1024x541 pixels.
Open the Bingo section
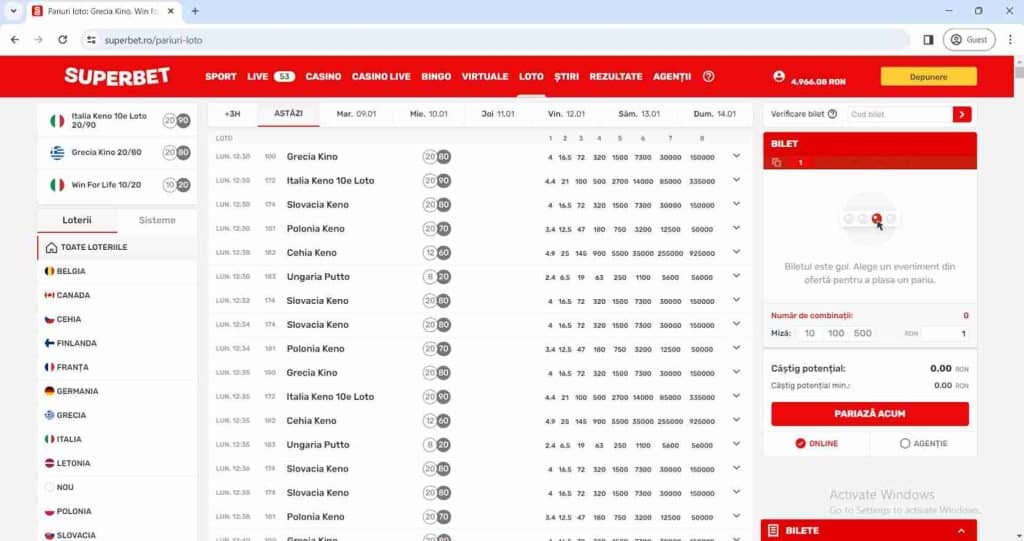436,76
